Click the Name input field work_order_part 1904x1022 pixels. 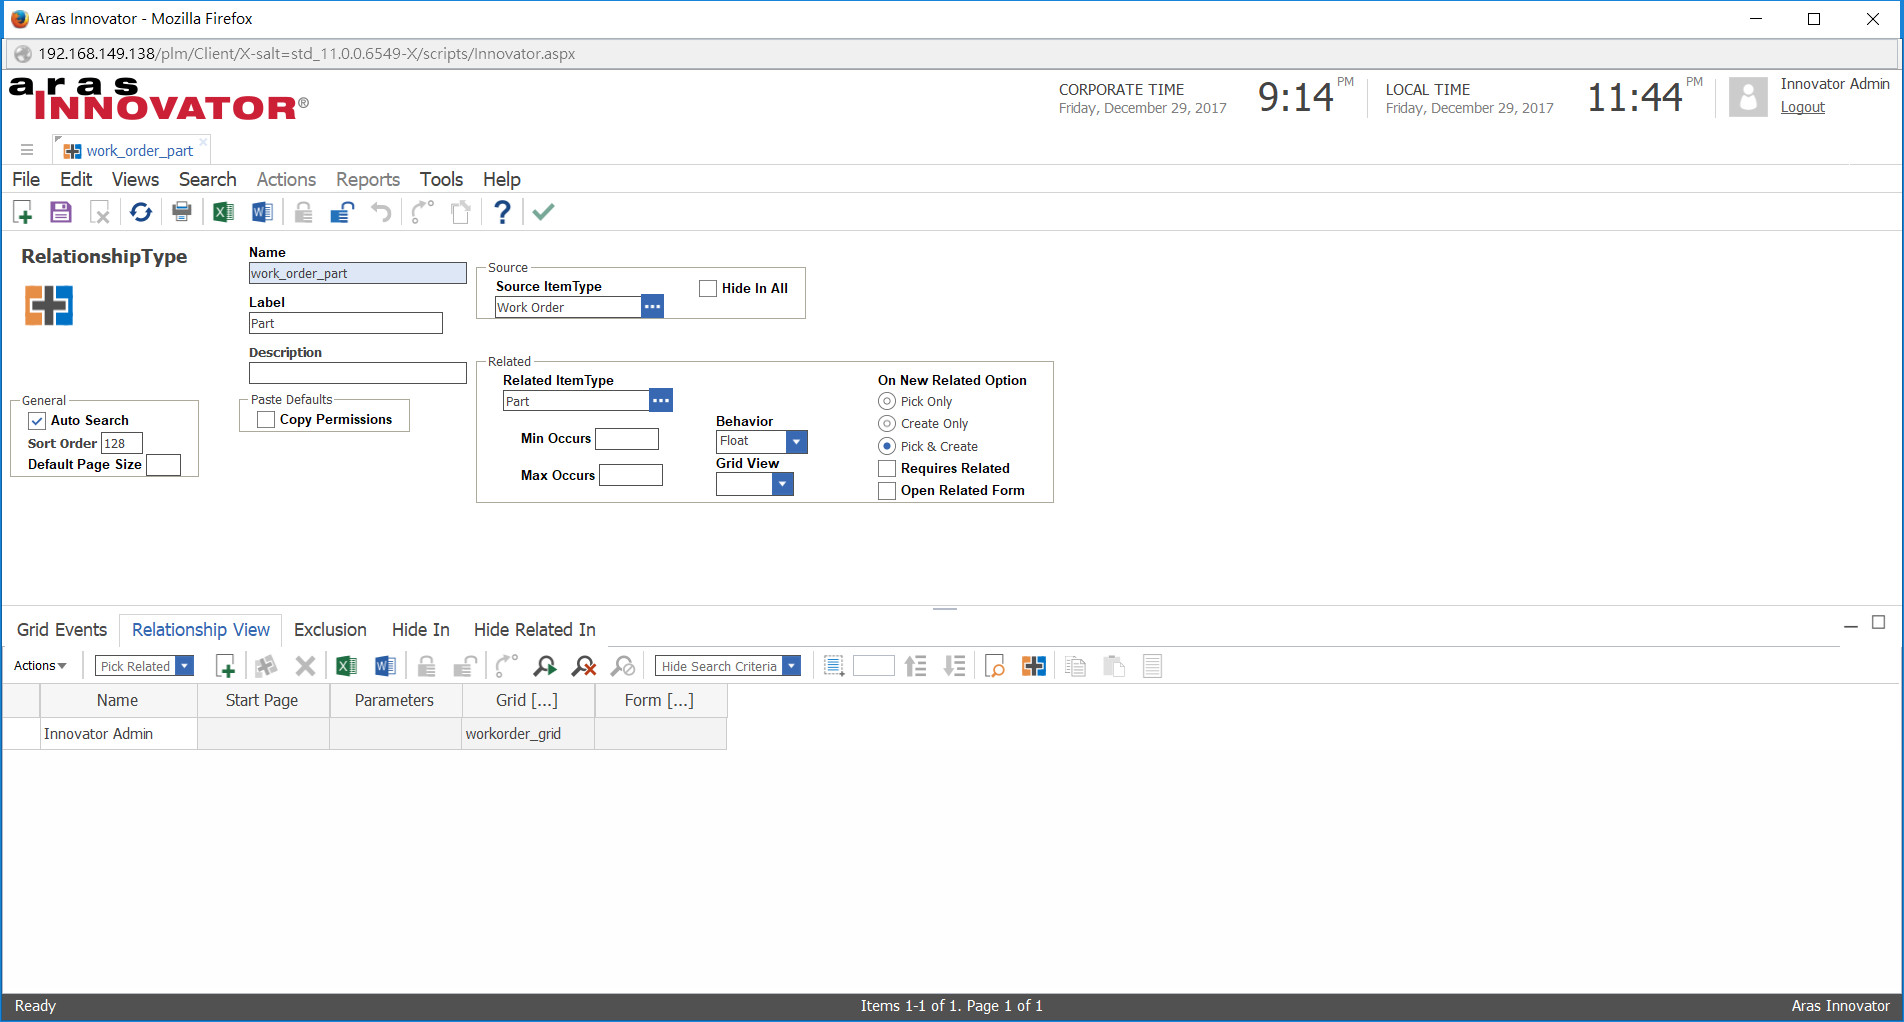coord(357,273)
